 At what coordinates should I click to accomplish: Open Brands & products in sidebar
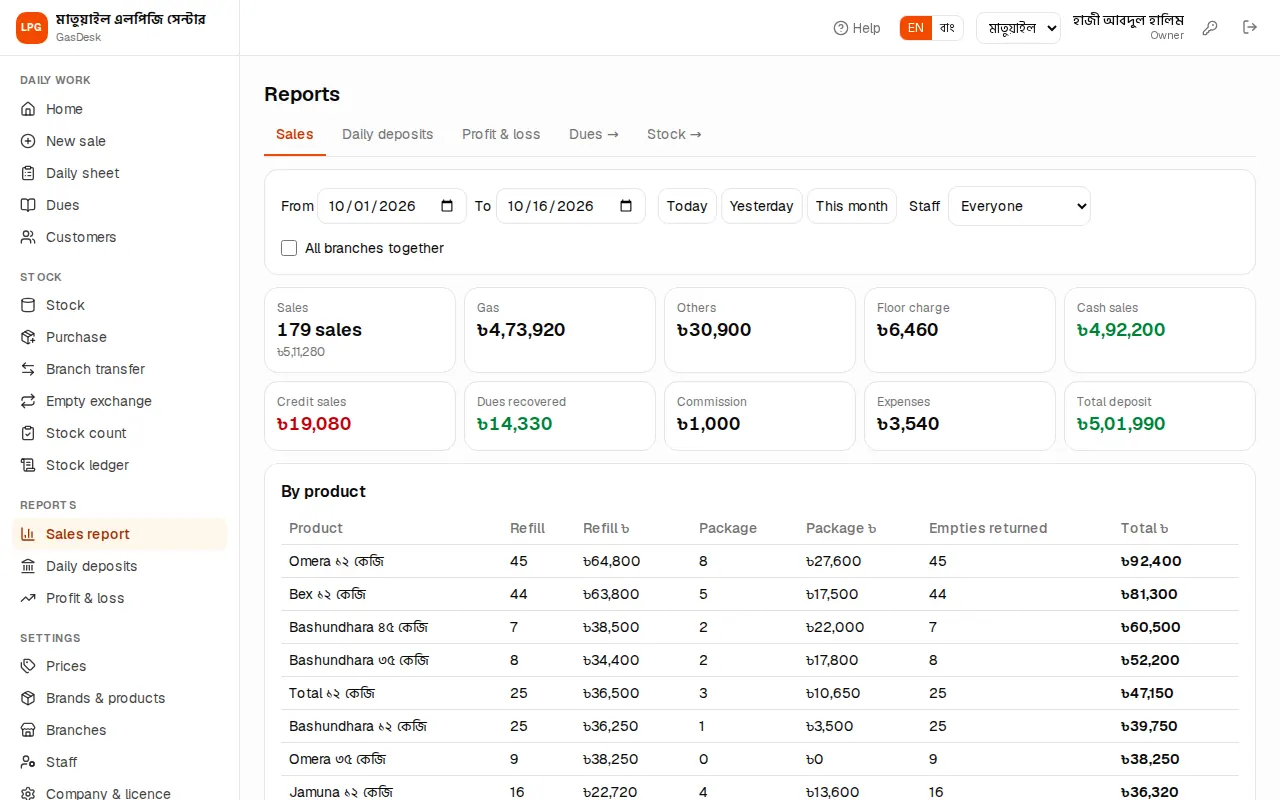(x=120, y=698)
